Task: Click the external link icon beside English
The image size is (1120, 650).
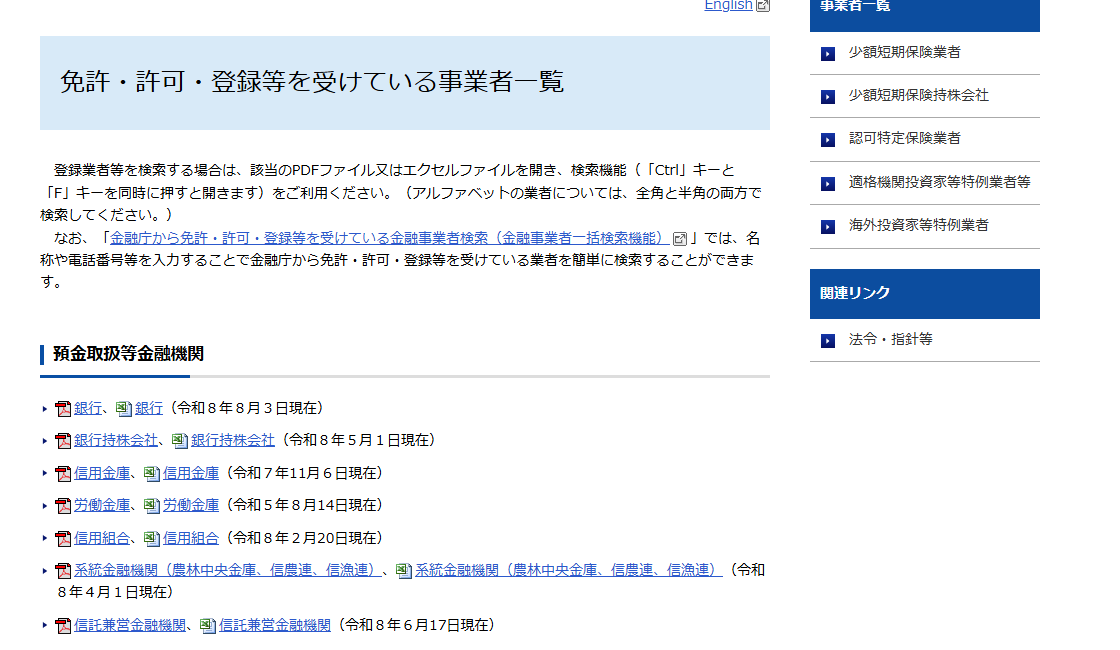Action: coord(763,6)
